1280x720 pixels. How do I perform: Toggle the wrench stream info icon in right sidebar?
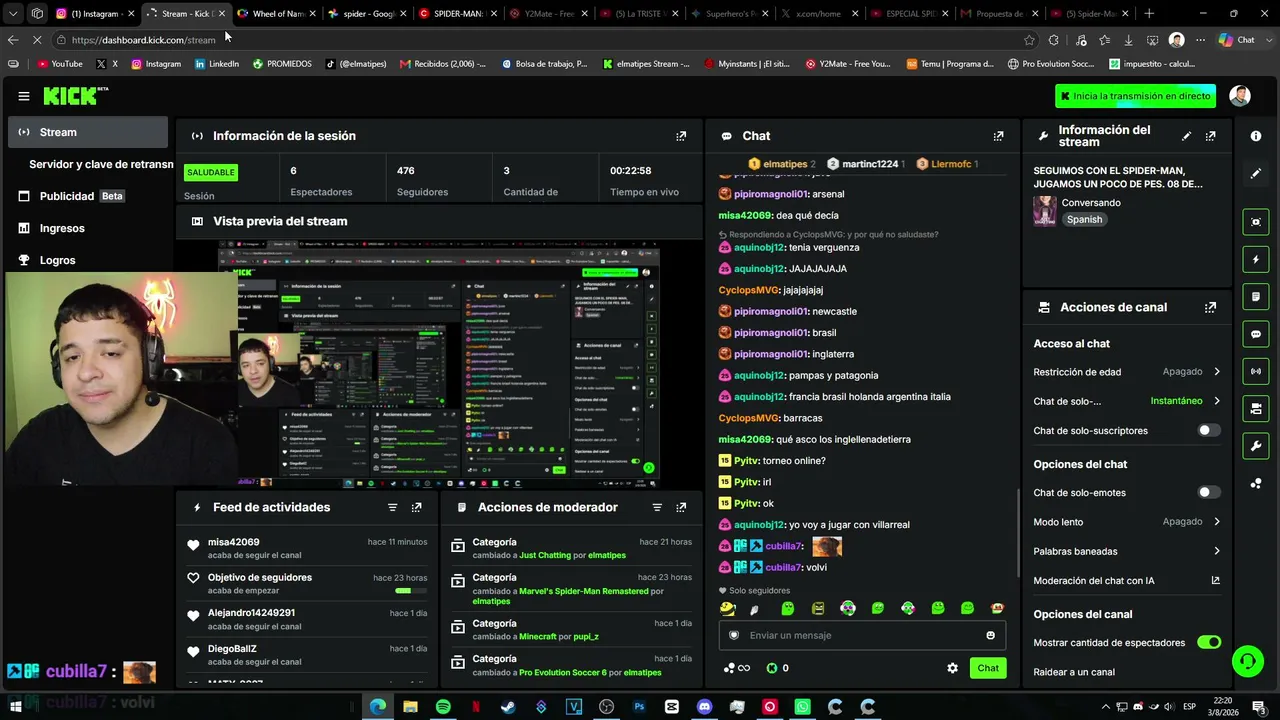point(1256,445)
